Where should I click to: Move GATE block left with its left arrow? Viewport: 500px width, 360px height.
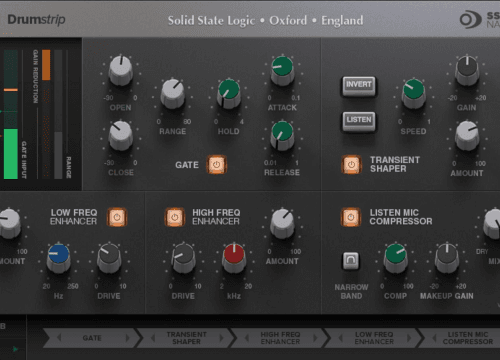pyautogui.click(x=59, y=338)
